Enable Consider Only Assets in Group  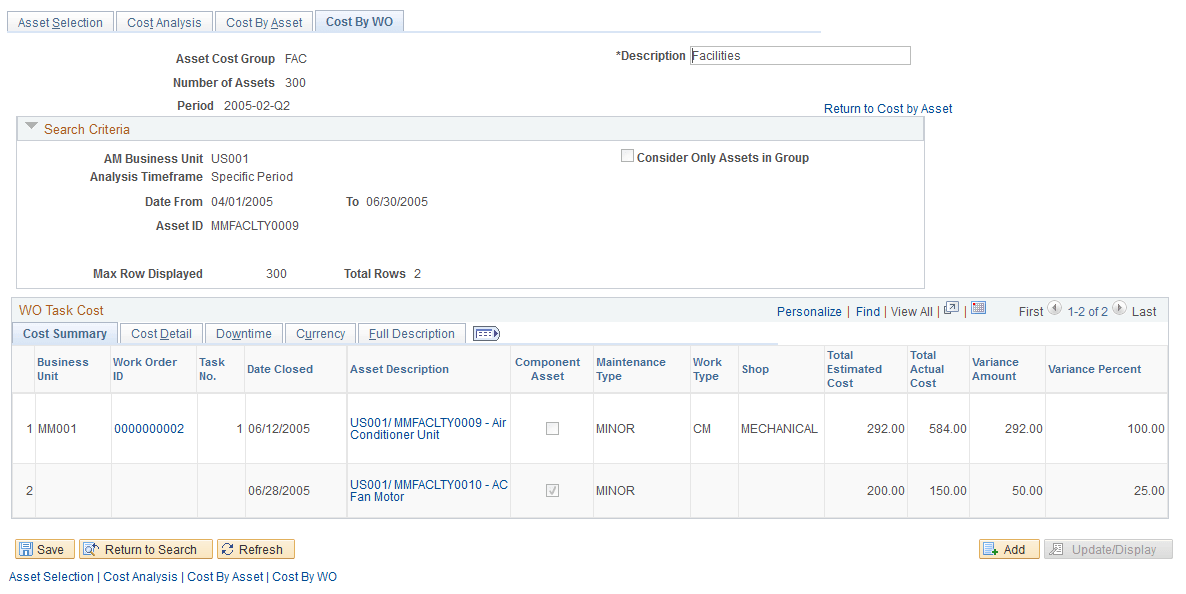pyautogui.click(x=628, y=155)
